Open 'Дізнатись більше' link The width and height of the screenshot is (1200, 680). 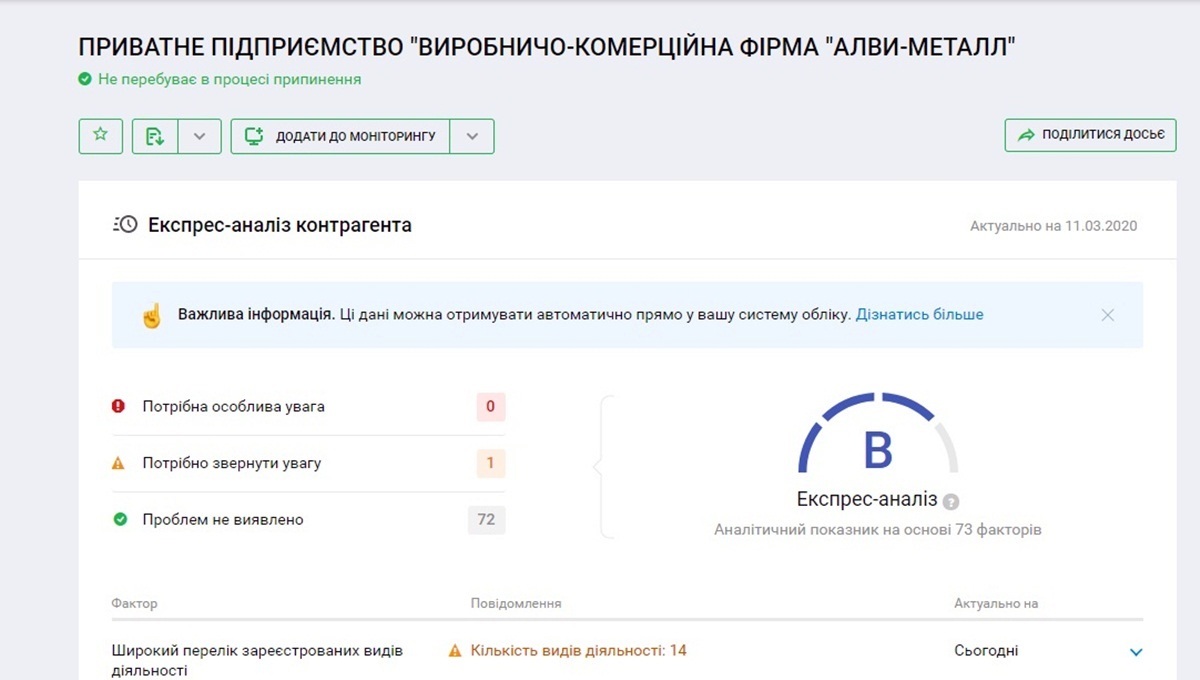(919, 314)
